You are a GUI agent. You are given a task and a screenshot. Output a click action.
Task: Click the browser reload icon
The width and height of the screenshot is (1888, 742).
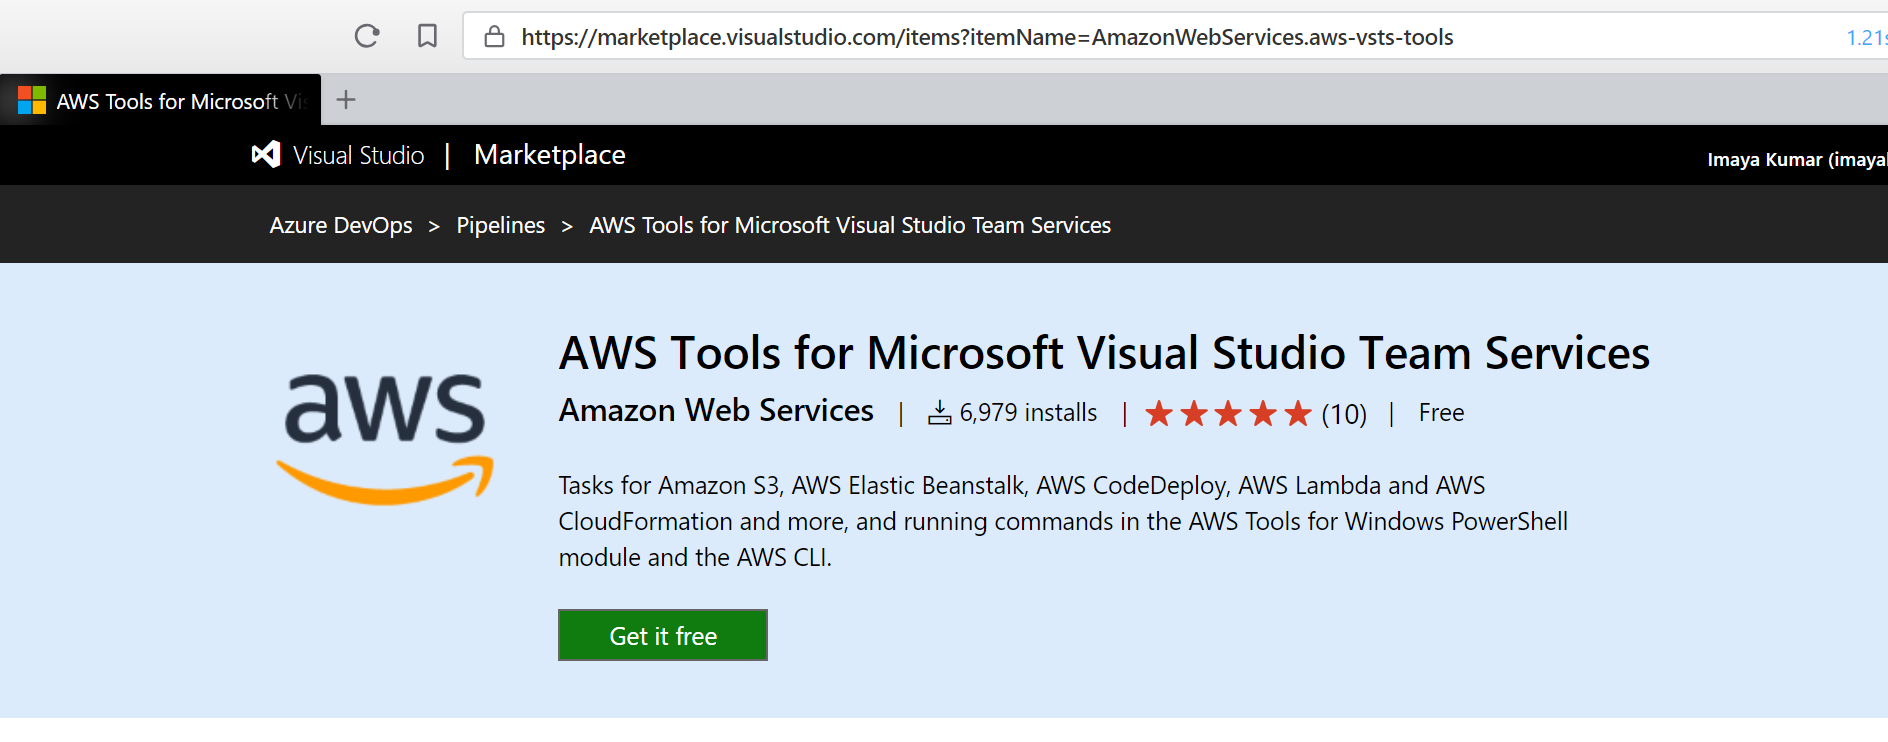click(x=367, y=36)
